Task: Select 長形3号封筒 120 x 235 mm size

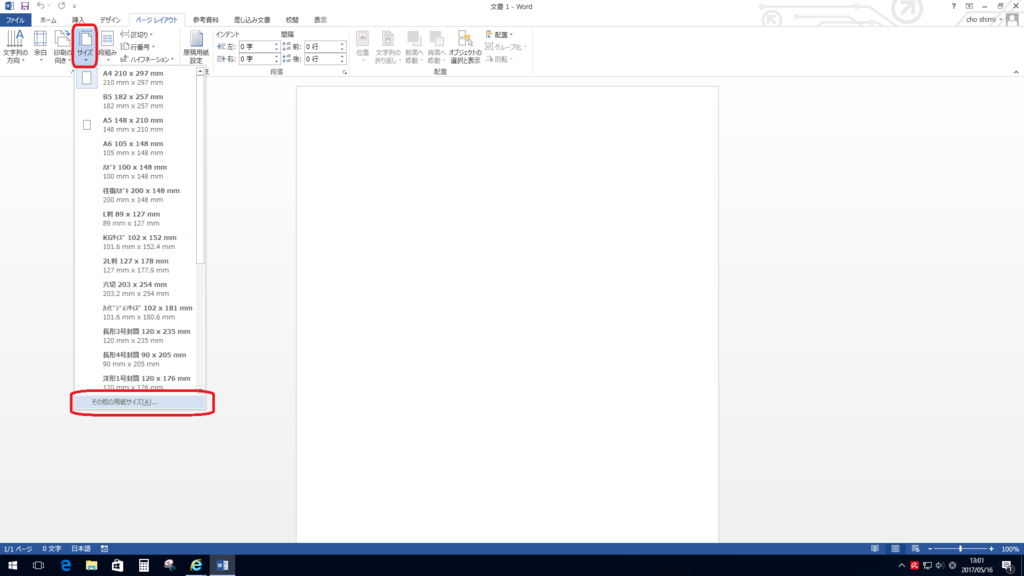Action: click(x=135, y=336)
